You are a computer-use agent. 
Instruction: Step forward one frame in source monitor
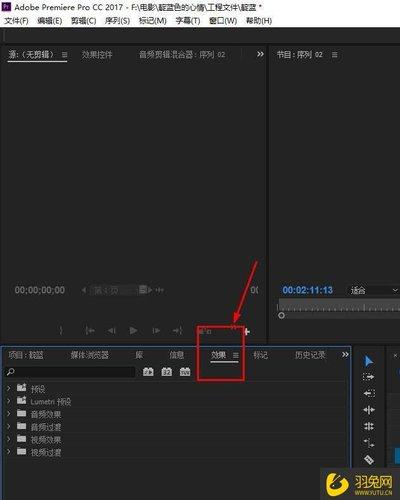[156, 331]
